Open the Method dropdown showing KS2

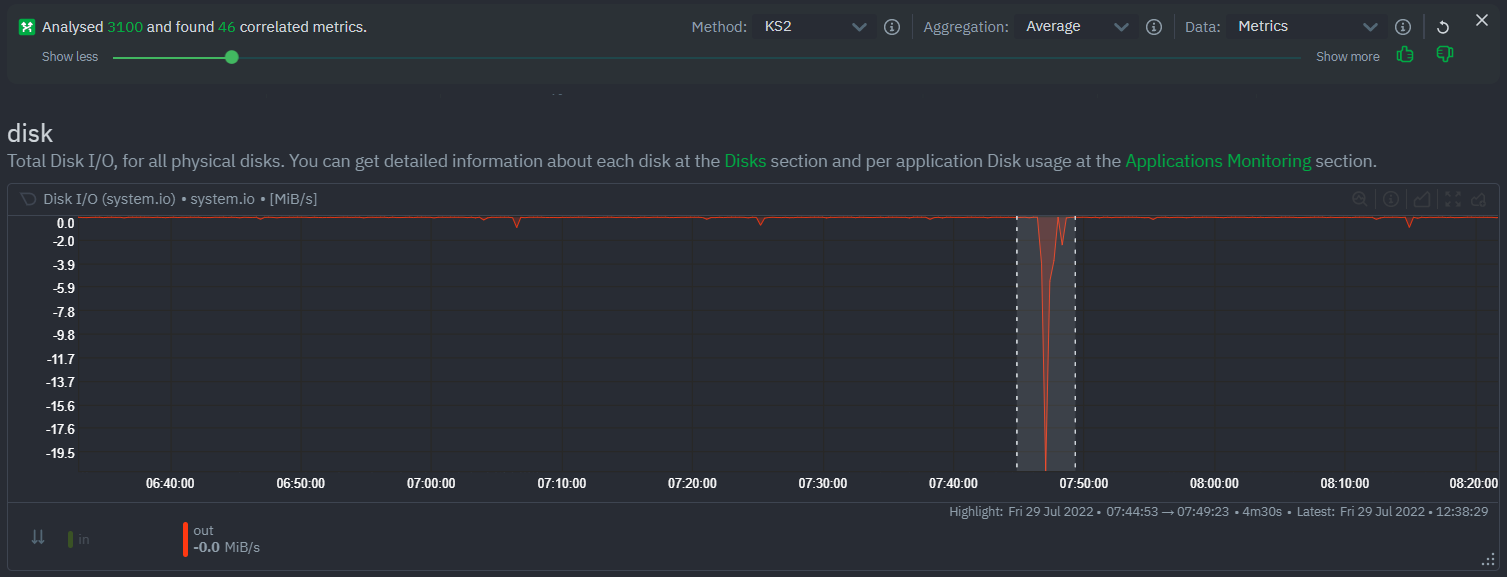tap(815, 27)
